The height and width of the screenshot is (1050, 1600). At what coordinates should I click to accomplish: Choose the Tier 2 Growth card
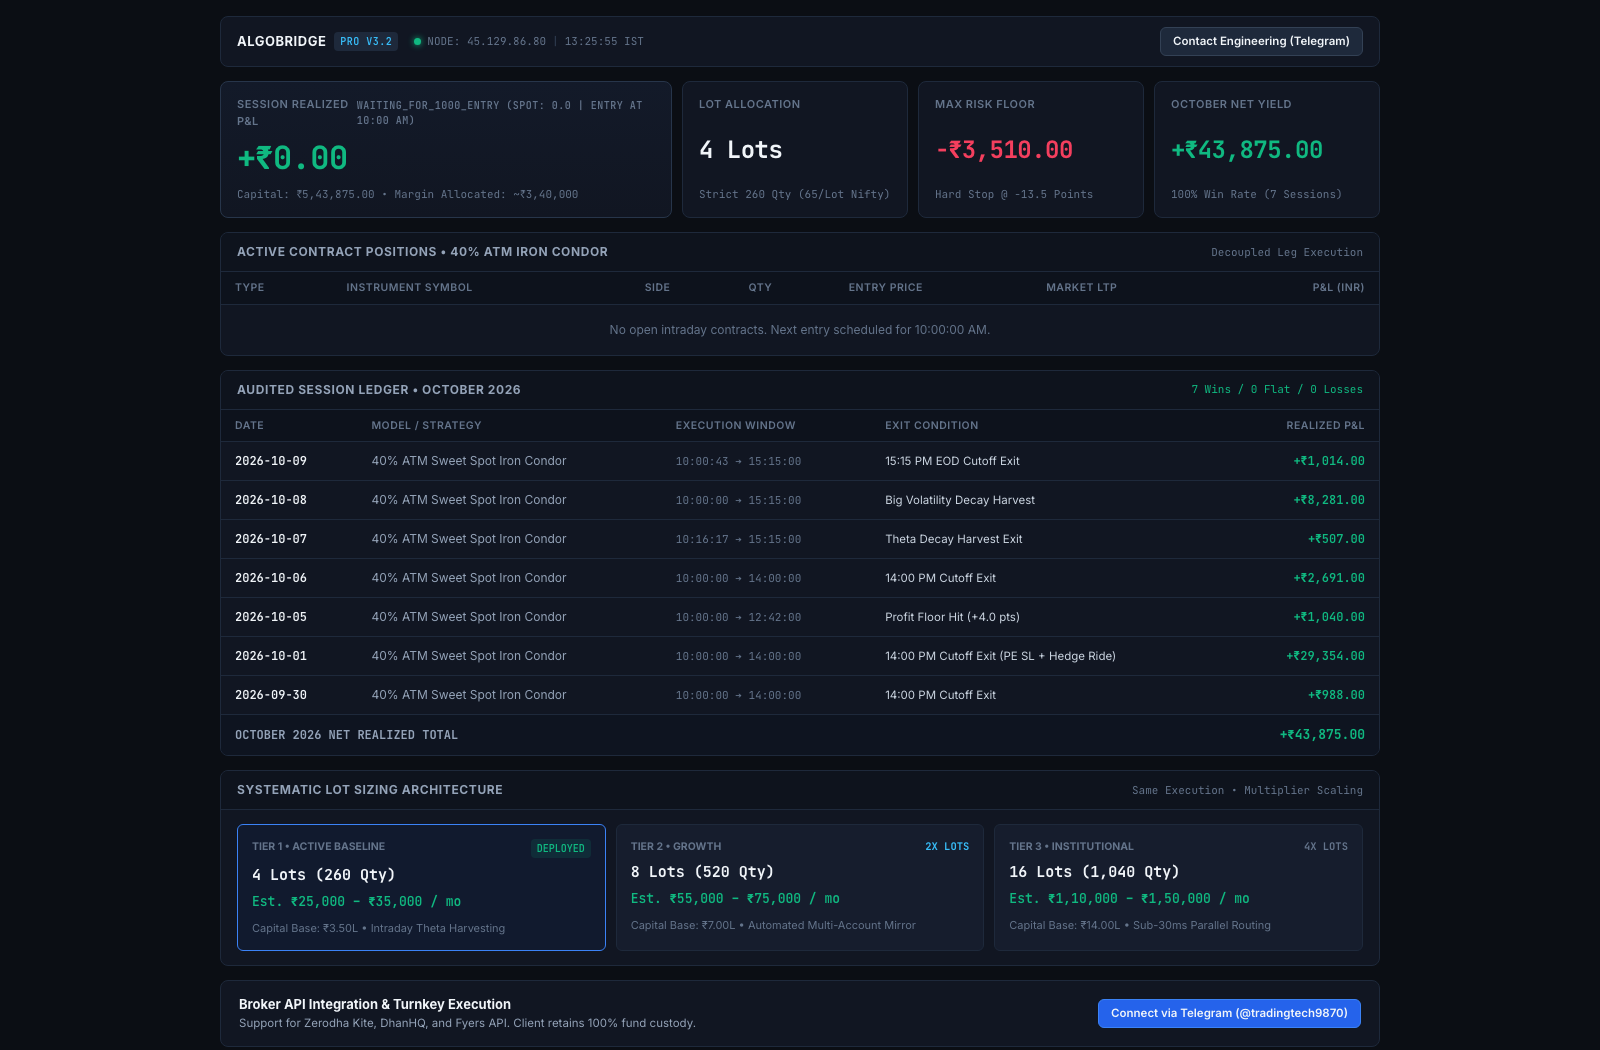coord(800,887)
